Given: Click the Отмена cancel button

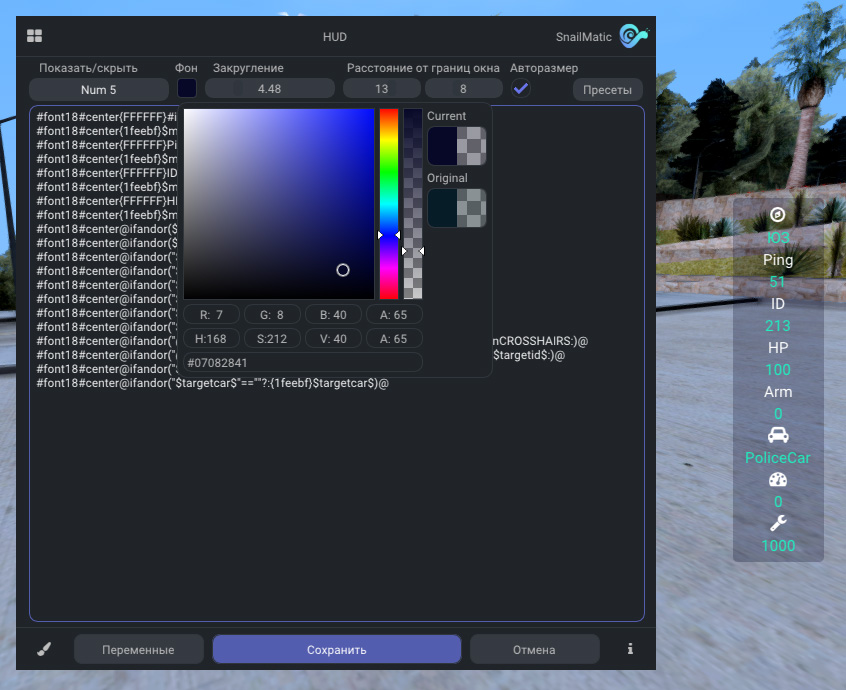Looking at the screenshot, I should [534, 650].
